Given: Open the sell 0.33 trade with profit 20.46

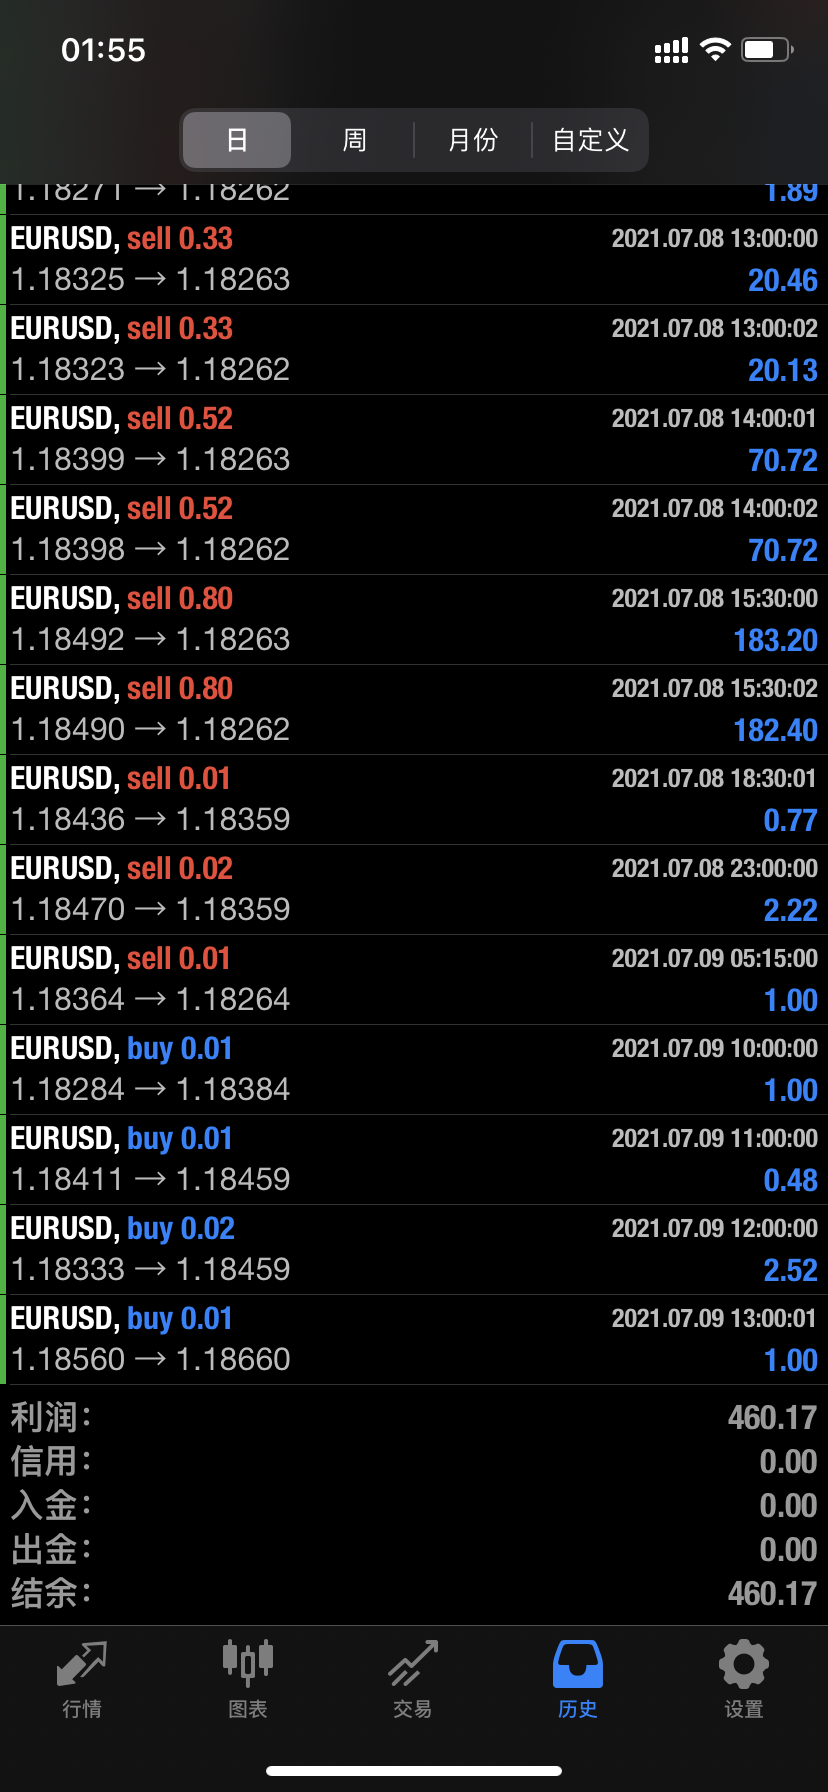Looking at the screenshot, I should point(414,260).
